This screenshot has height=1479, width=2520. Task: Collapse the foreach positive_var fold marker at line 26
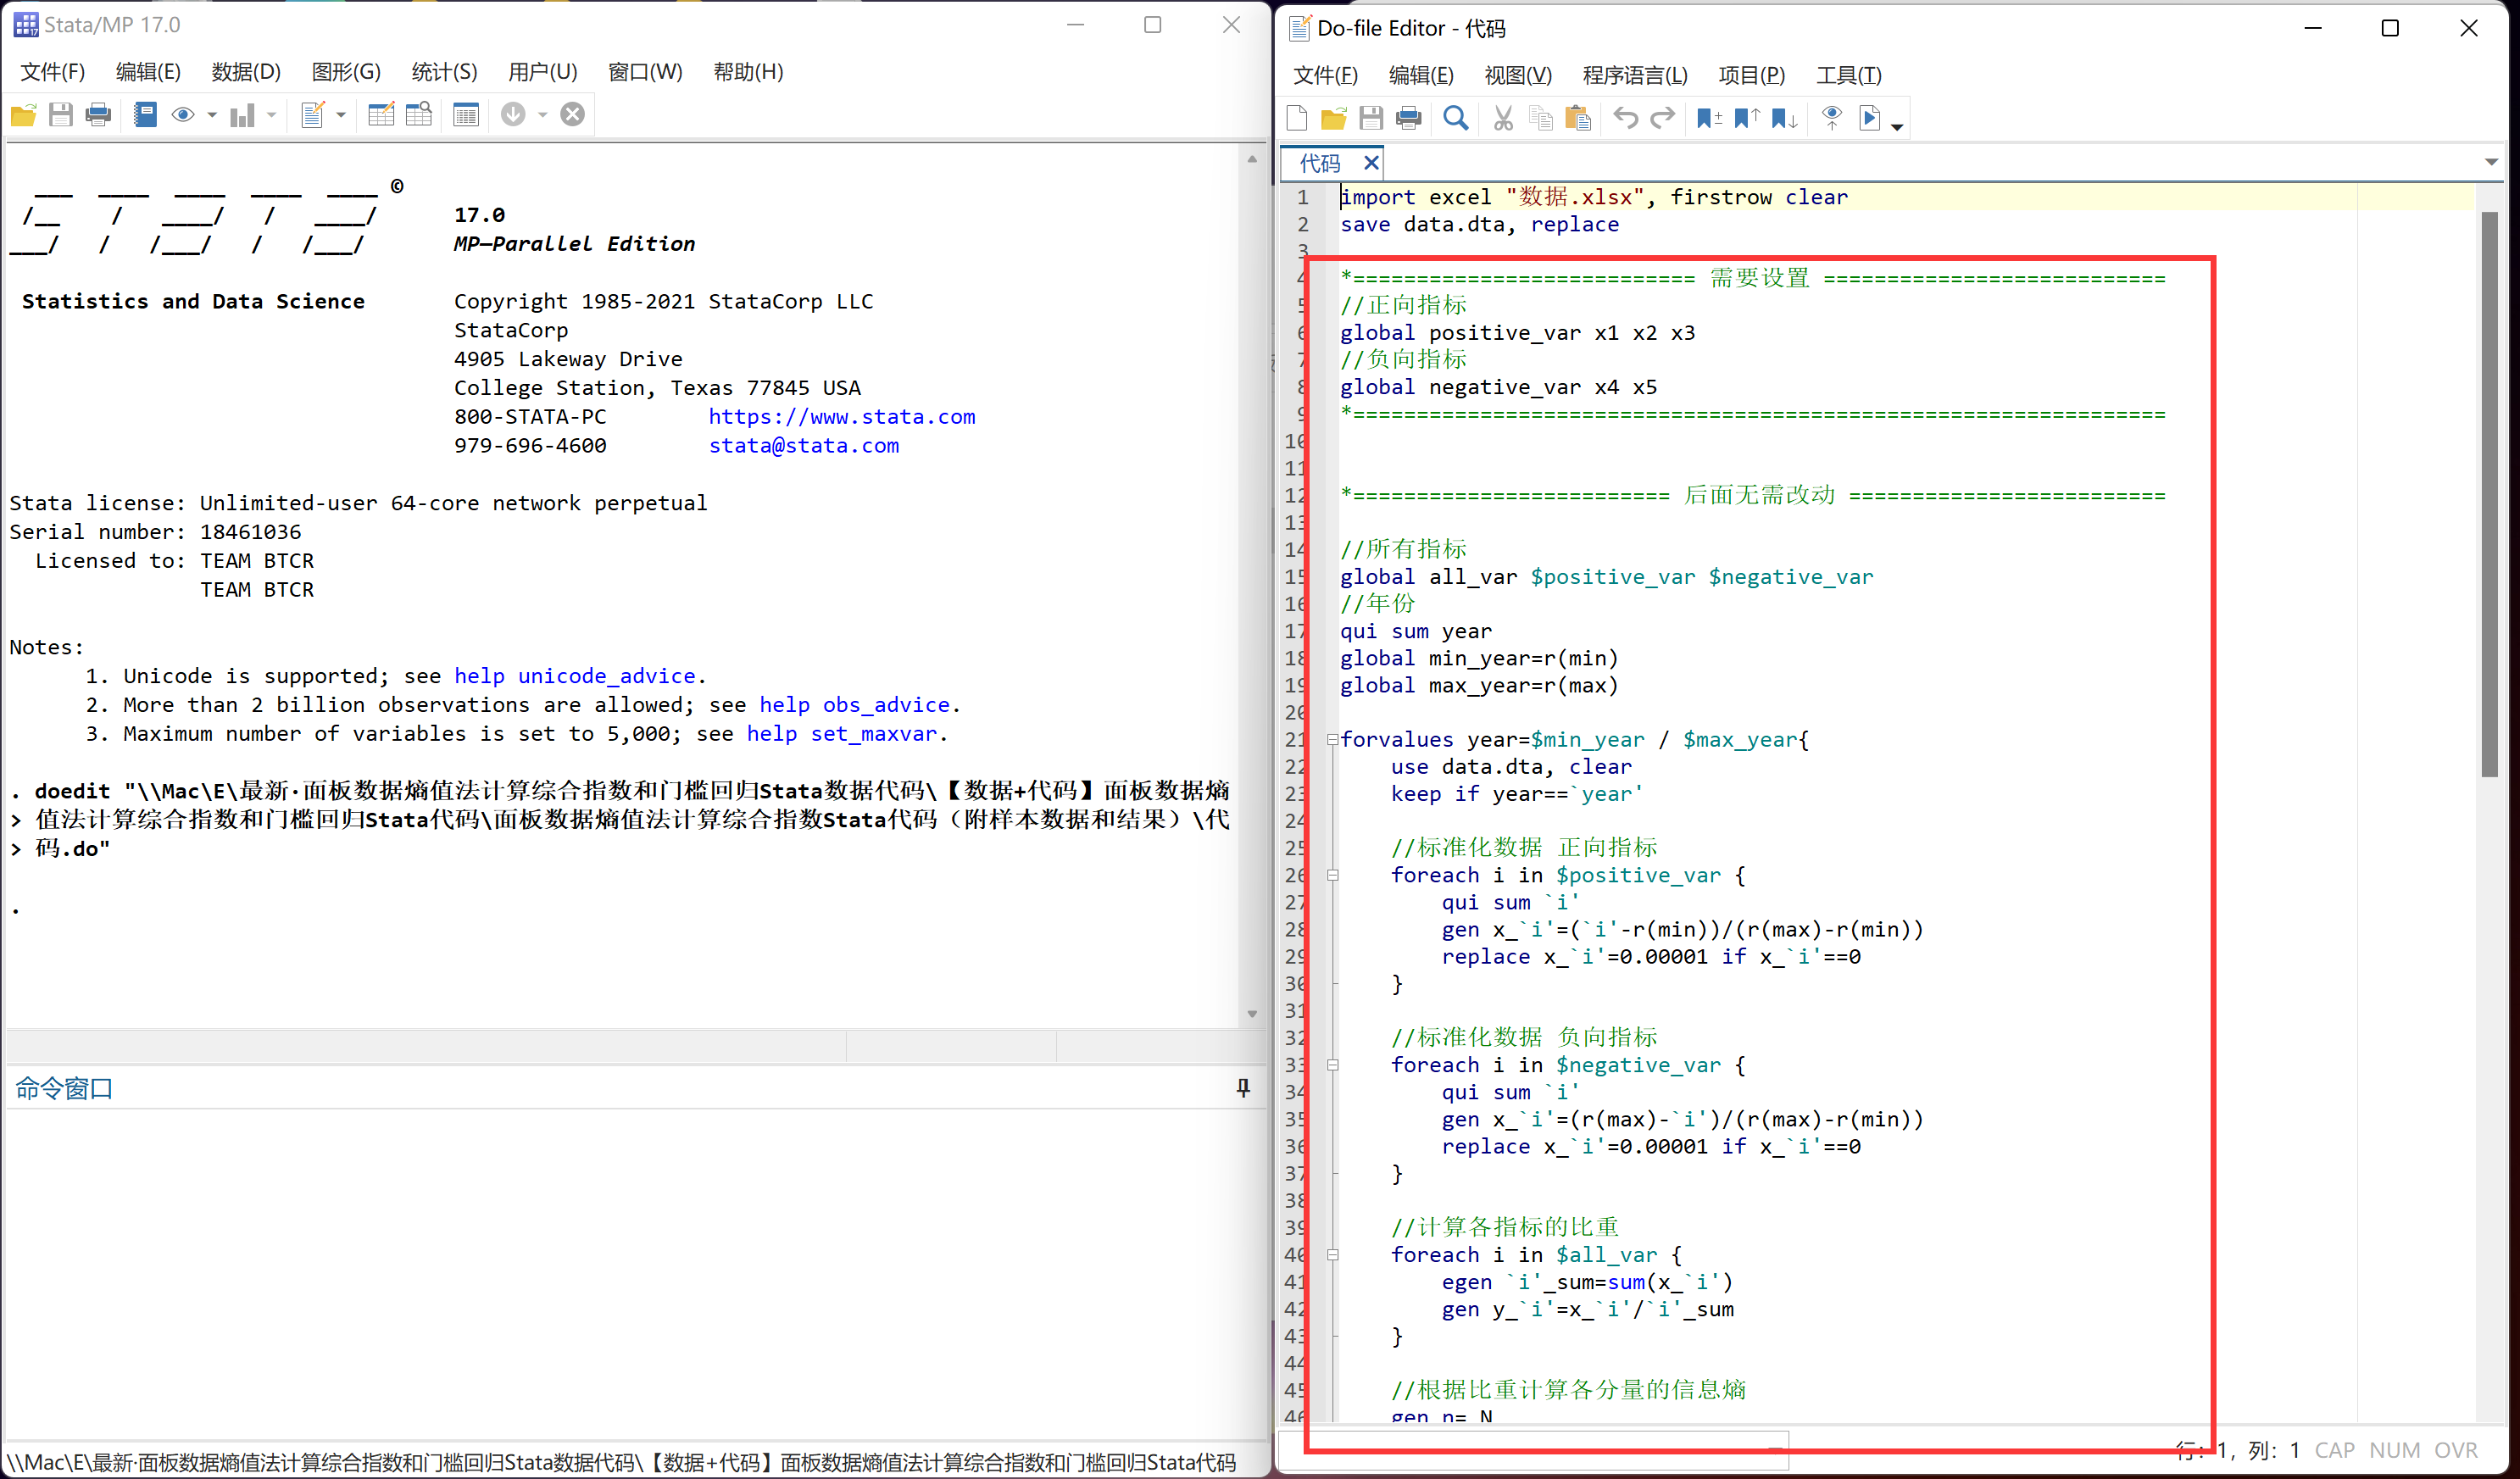coord(1333,876)
